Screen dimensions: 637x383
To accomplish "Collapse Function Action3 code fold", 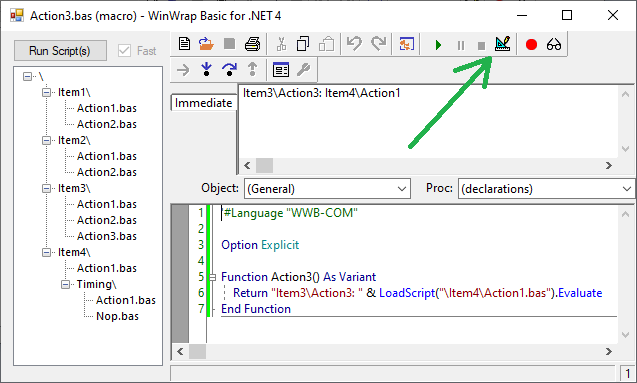I will [x=212, y=277].
